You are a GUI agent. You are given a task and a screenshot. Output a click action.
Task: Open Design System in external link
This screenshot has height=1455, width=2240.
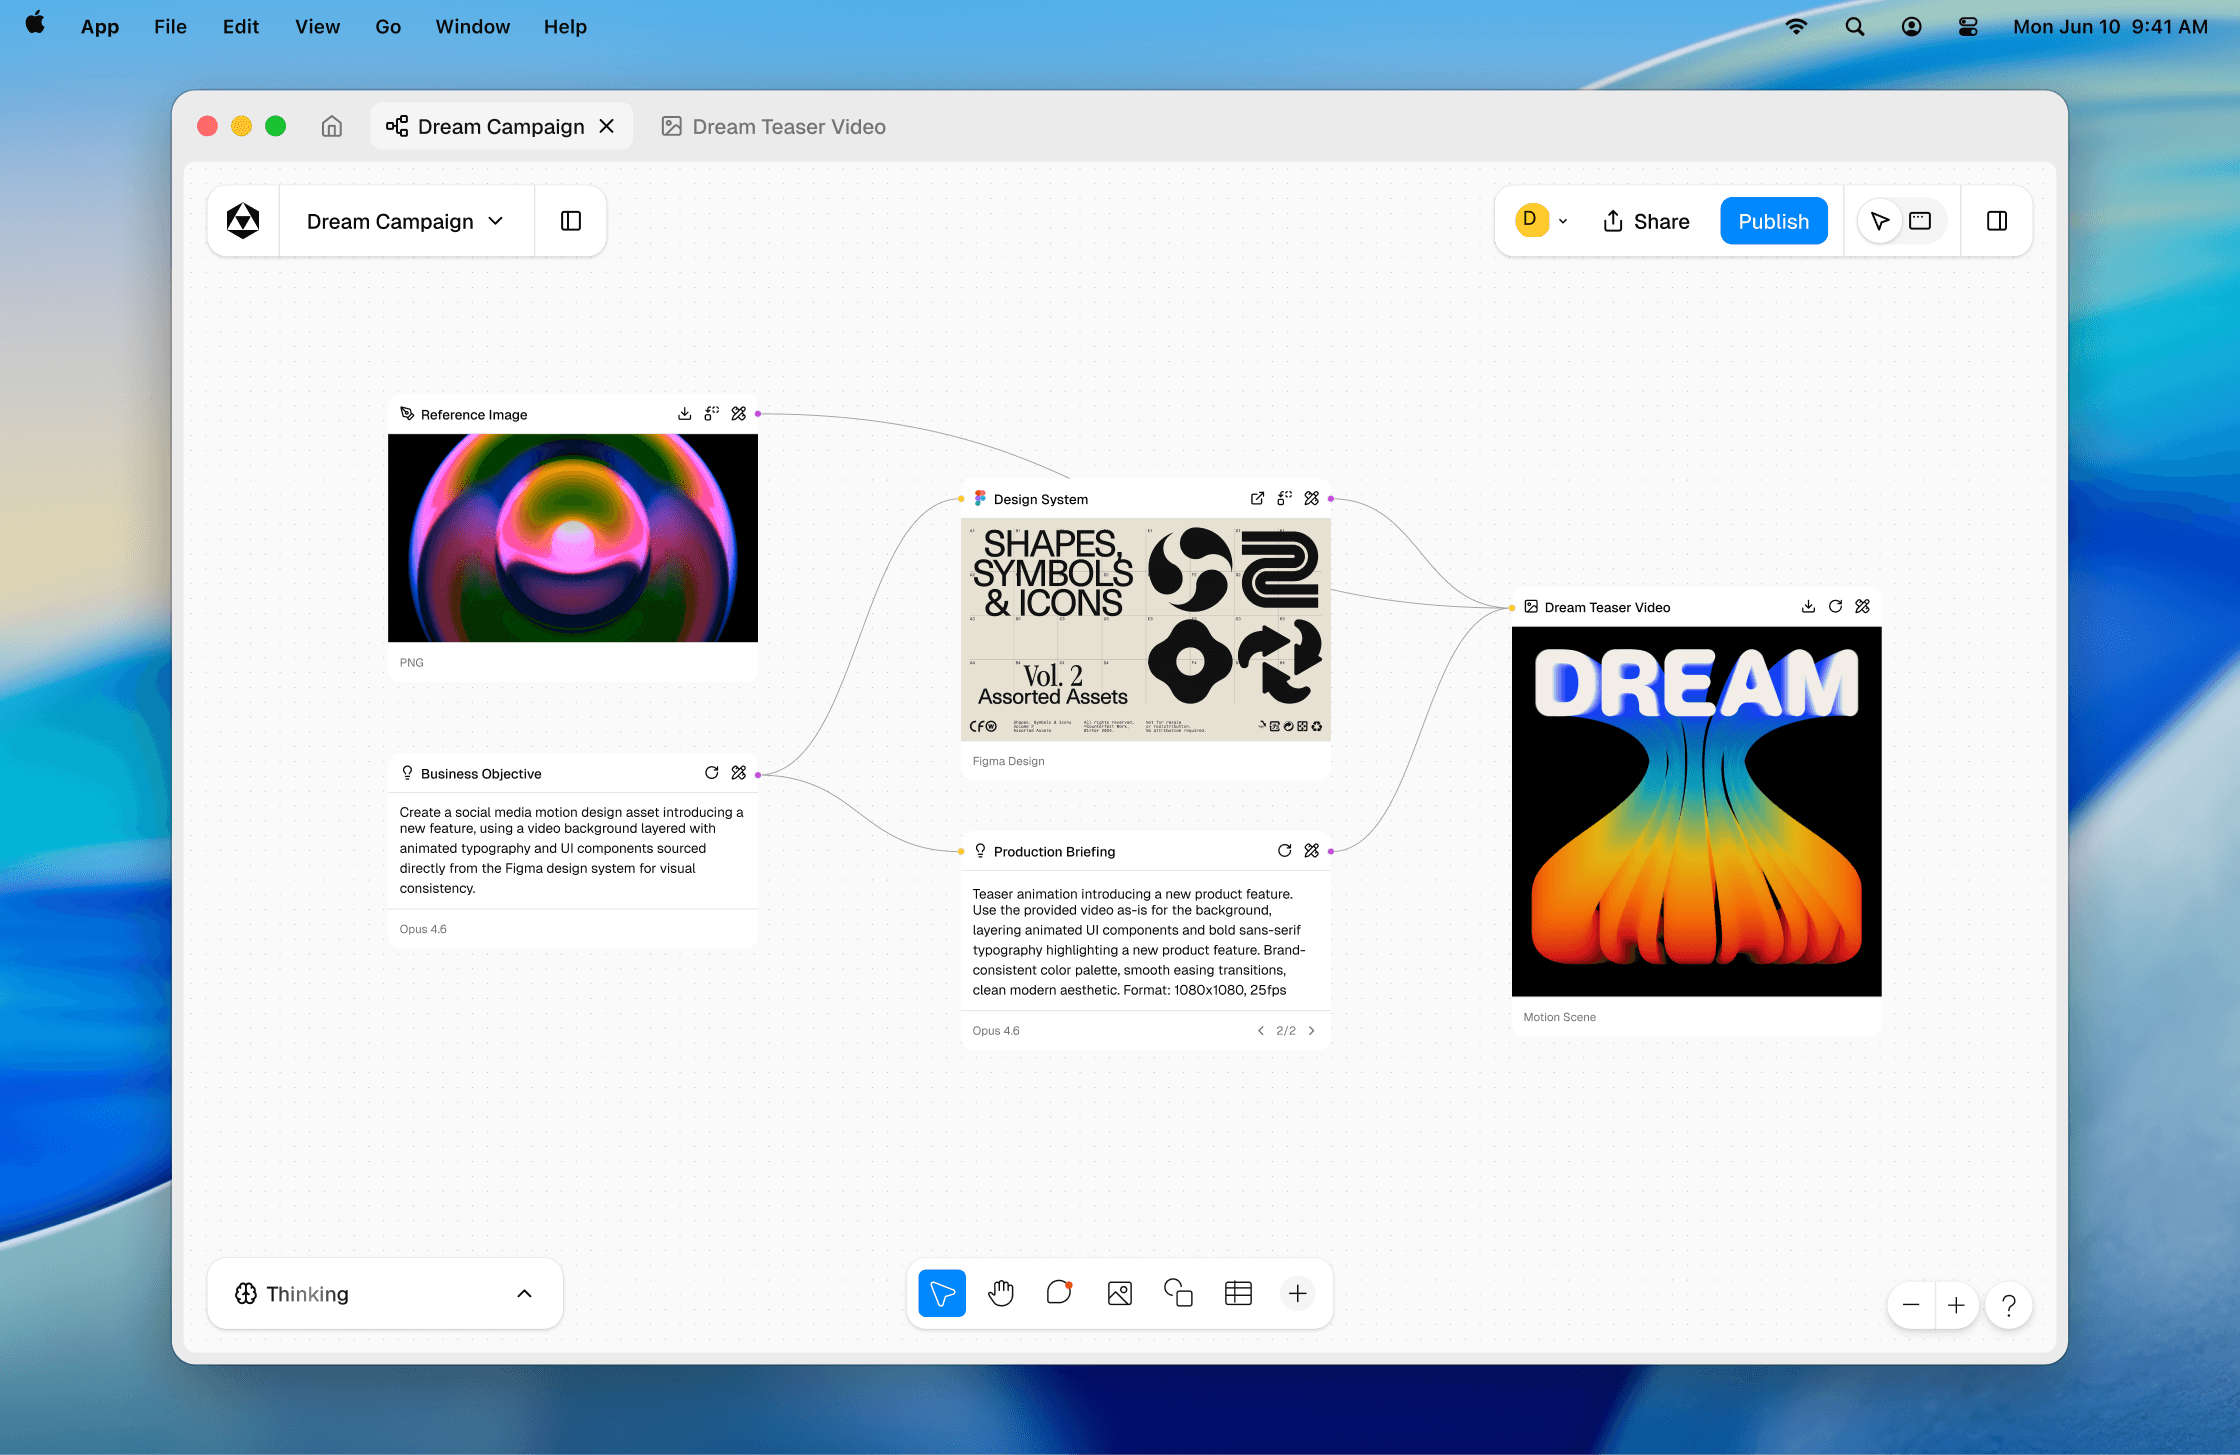[x=1257, y=498]
